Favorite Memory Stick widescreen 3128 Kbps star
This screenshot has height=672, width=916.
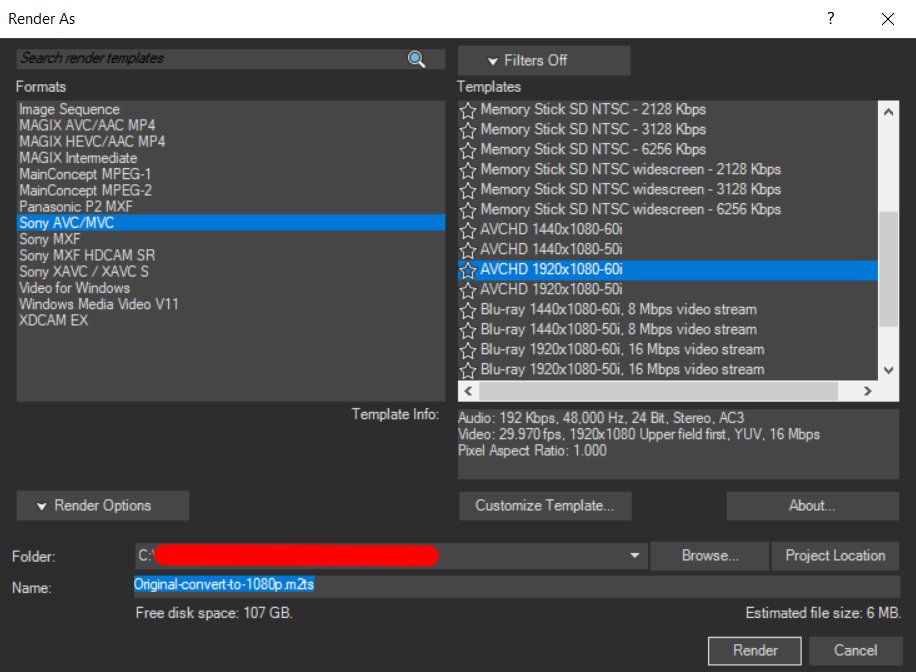coord(467,190)
